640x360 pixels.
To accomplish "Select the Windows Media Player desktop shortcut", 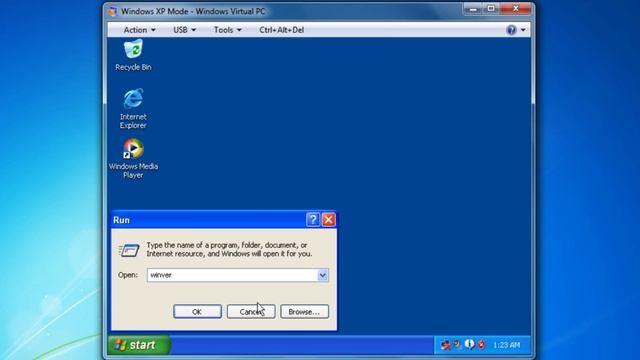I will pyautogui.click(x=133, y=158).
